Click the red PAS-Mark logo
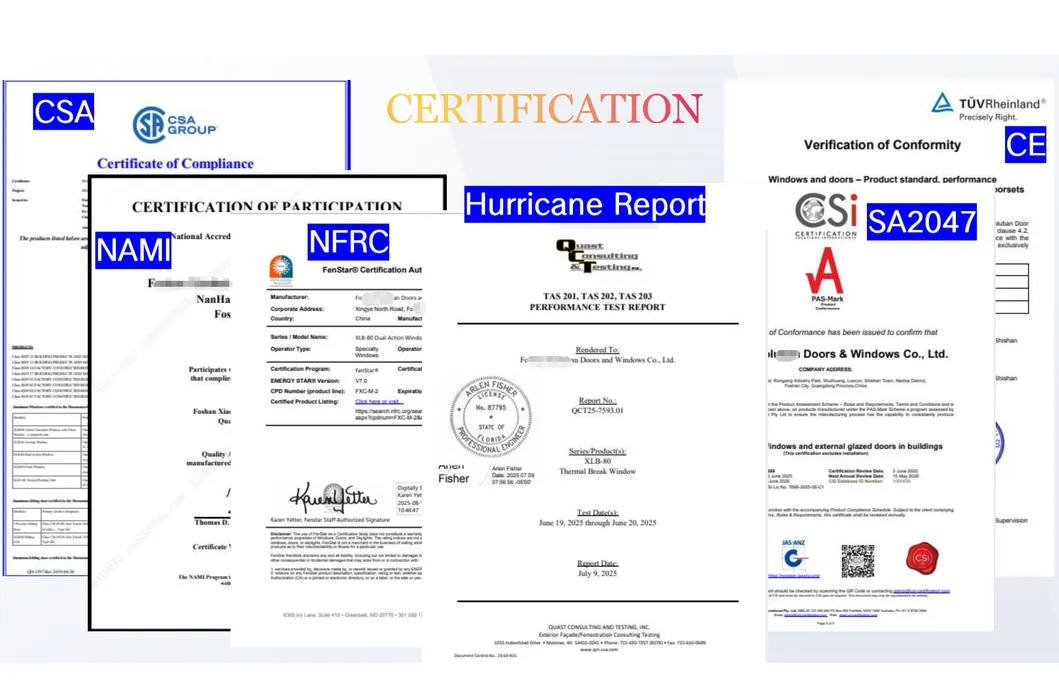Image resolution: width=1059 pixels, height=695 pixels. coord(826,278)
